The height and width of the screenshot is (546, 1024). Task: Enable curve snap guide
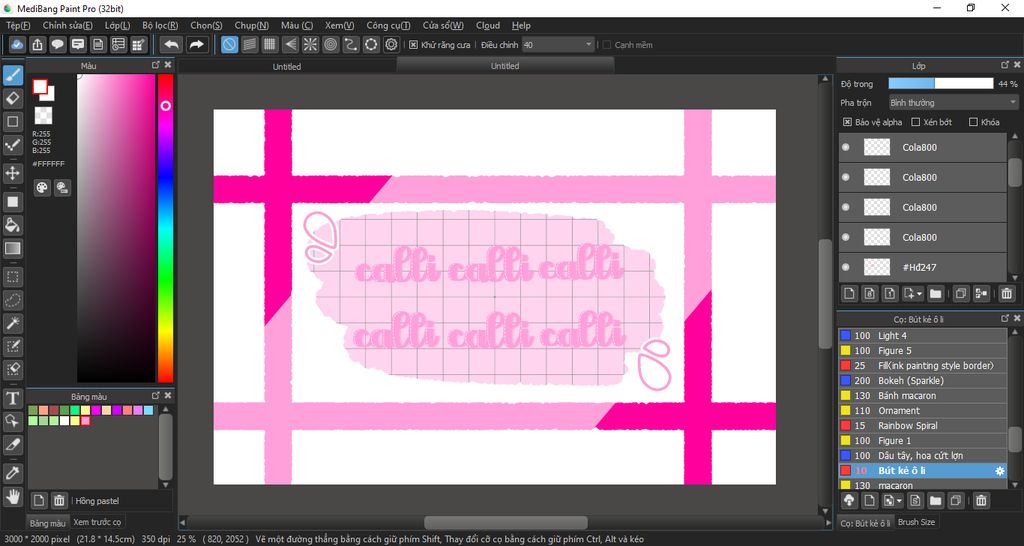(351, 44)
